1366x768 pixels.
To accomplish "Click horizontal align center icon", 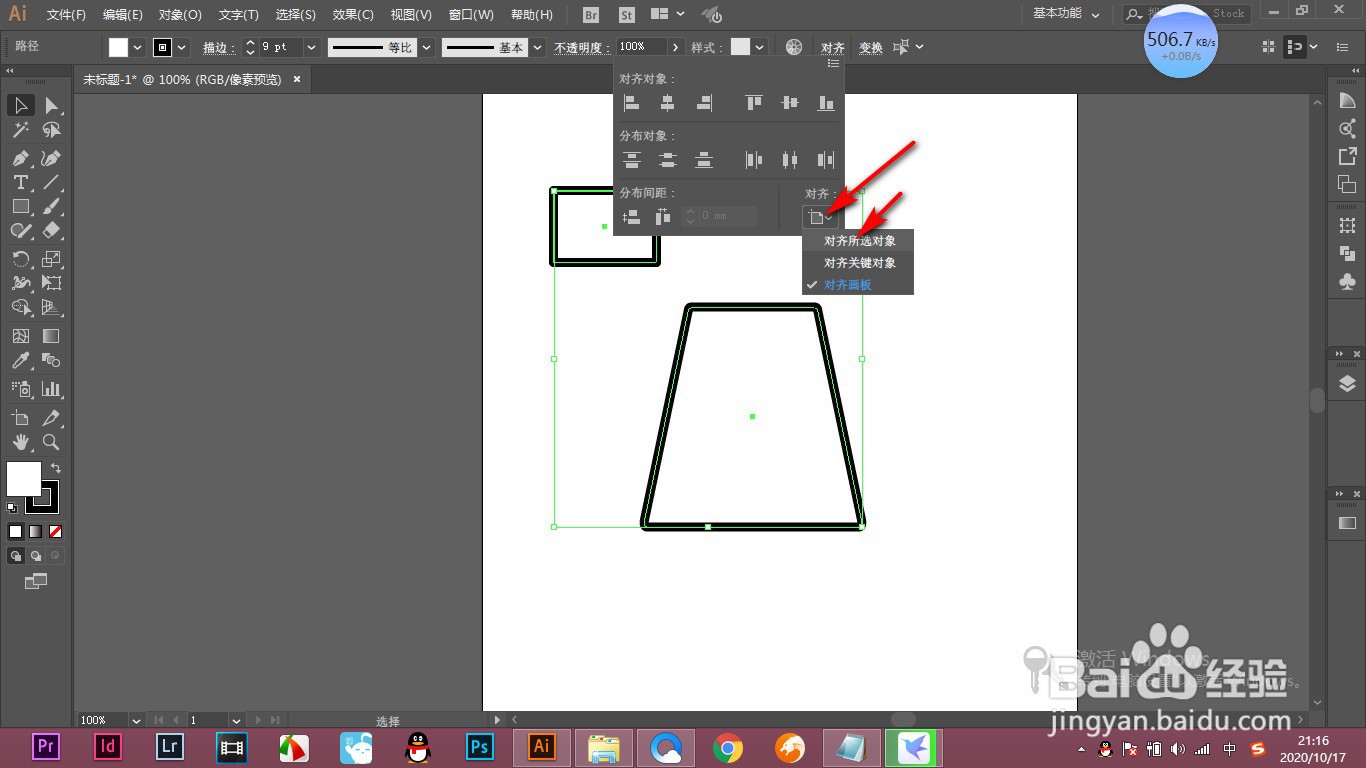I will point(667,102).
